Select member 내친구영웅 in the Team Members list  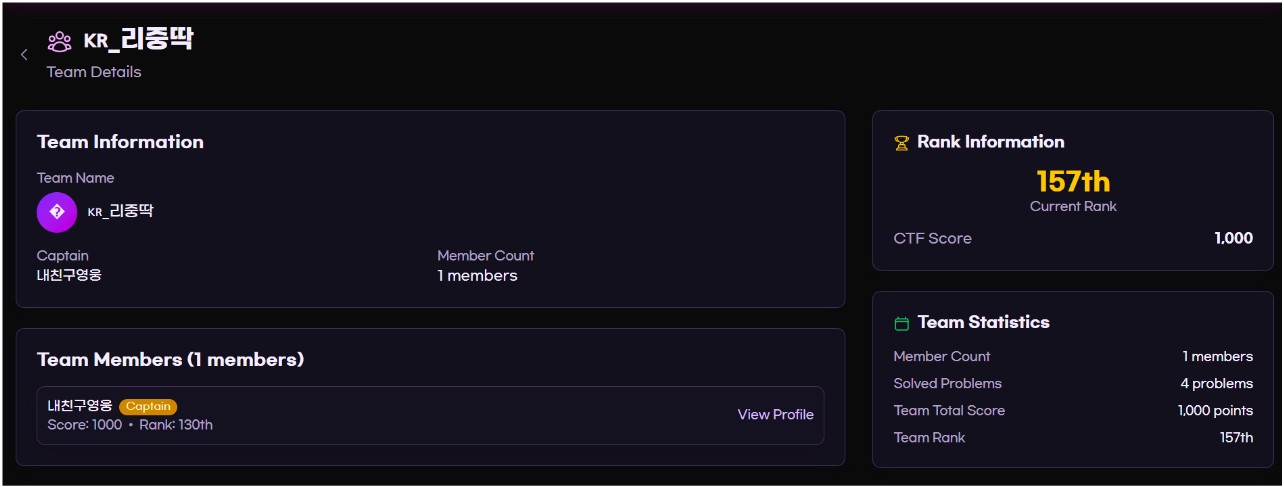coord(80,406)
